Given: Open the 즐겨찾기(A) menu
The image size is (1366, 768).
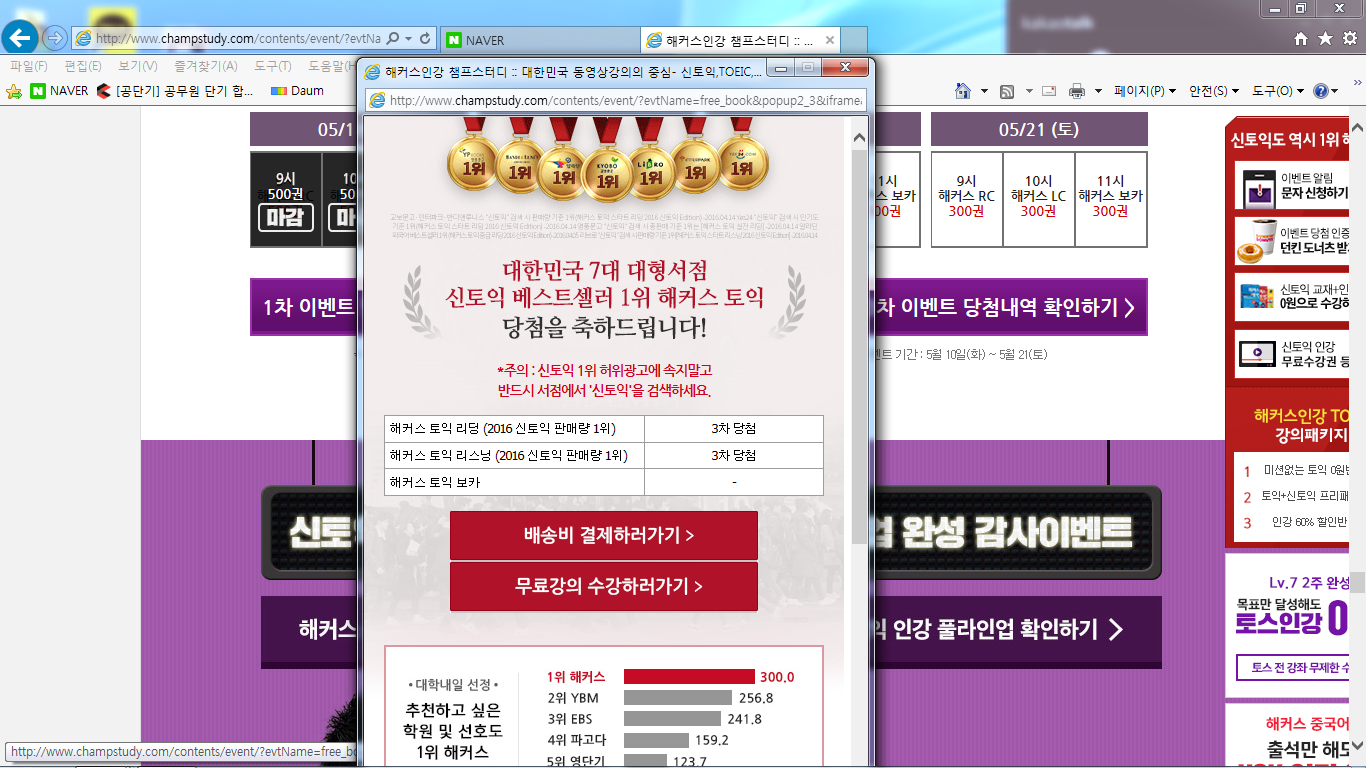Looking at the screenshot, I should click(205, 66).
